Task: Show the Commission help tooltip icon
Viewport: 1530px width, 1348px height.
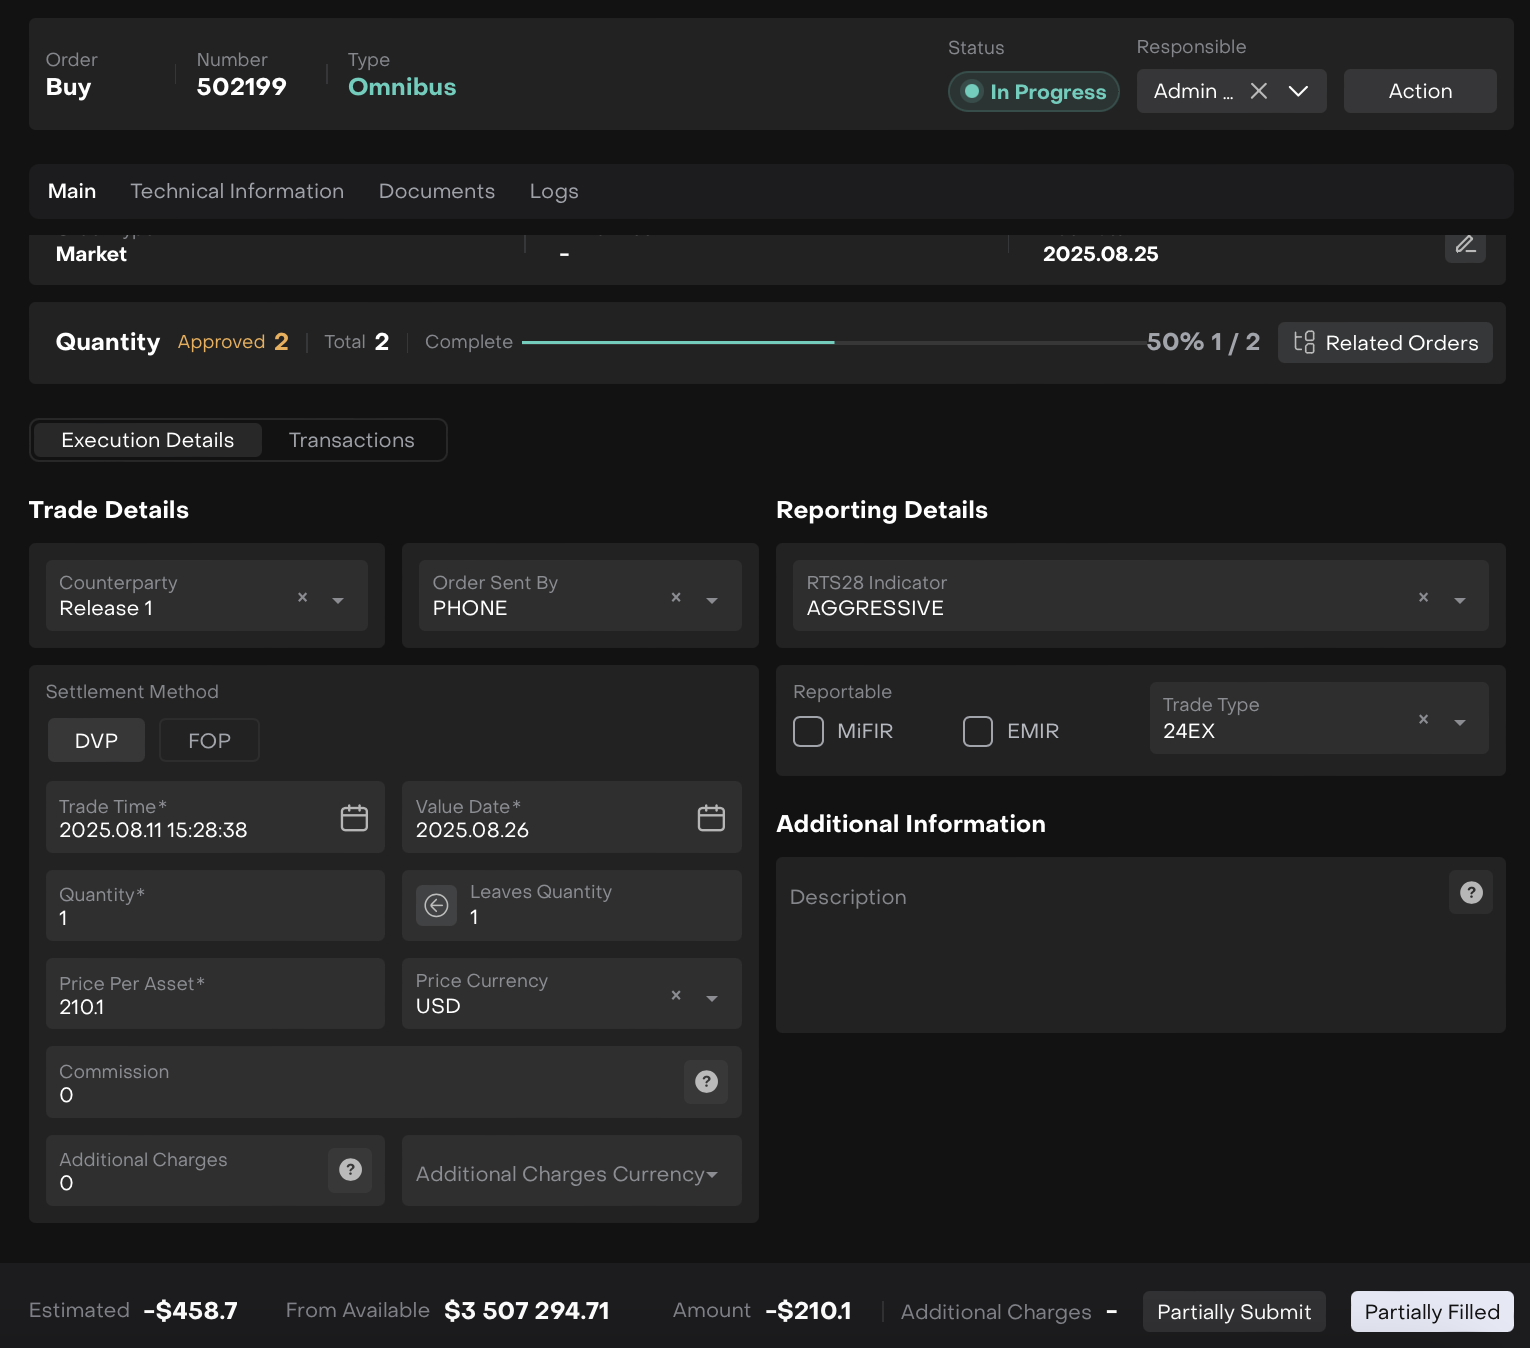Action: point(706,1082)
